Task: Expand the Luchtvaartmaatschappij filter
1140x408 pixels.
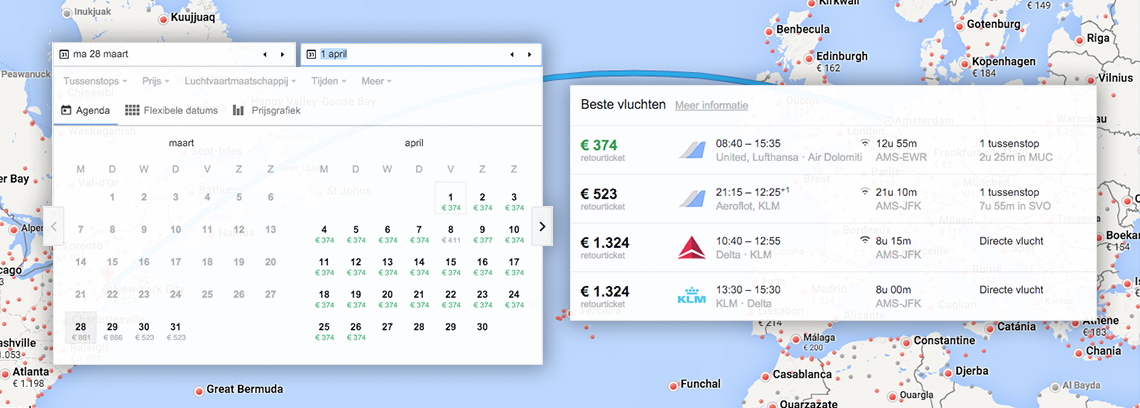Action: (241, 81)
